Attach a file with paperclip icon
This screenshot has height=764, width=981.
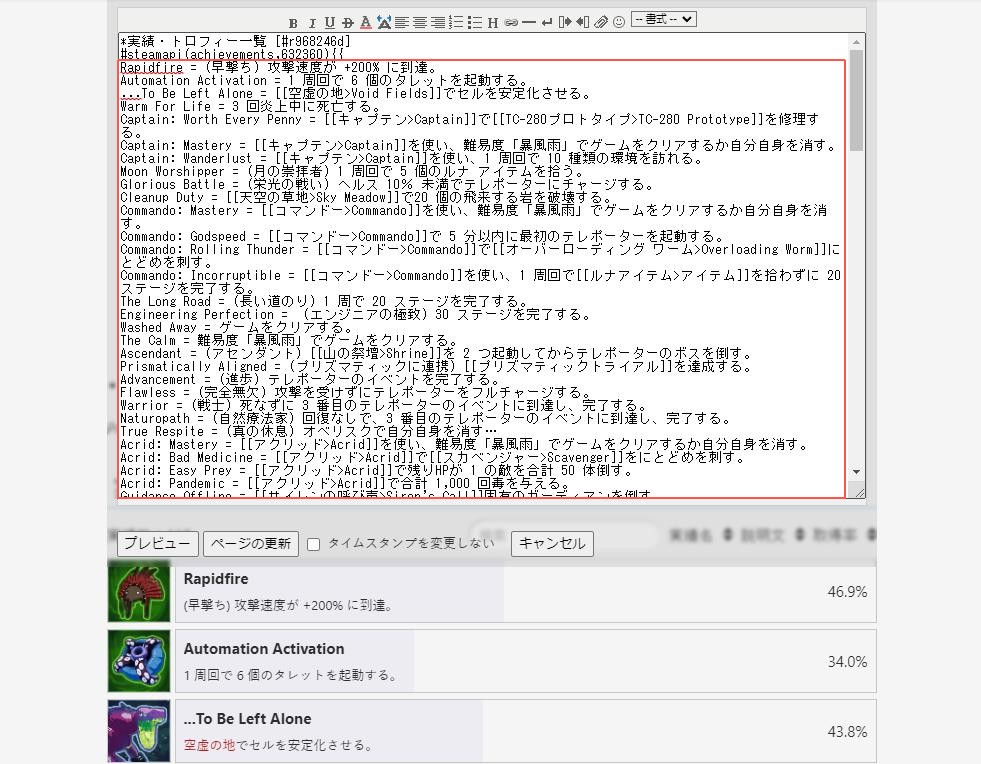pyautogui.click(x=600, y=22)
